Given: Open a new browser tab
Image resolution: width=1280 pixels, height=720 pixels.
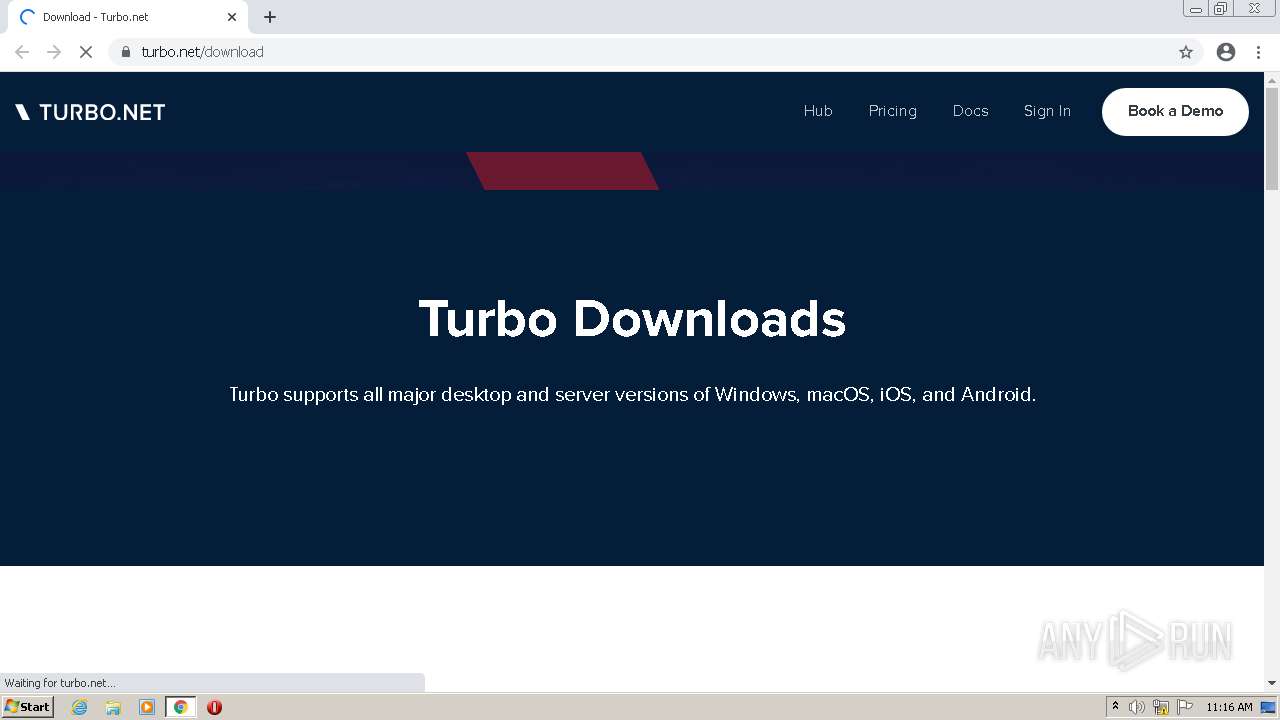Looking at the screenshot, I should pos(270,17).
